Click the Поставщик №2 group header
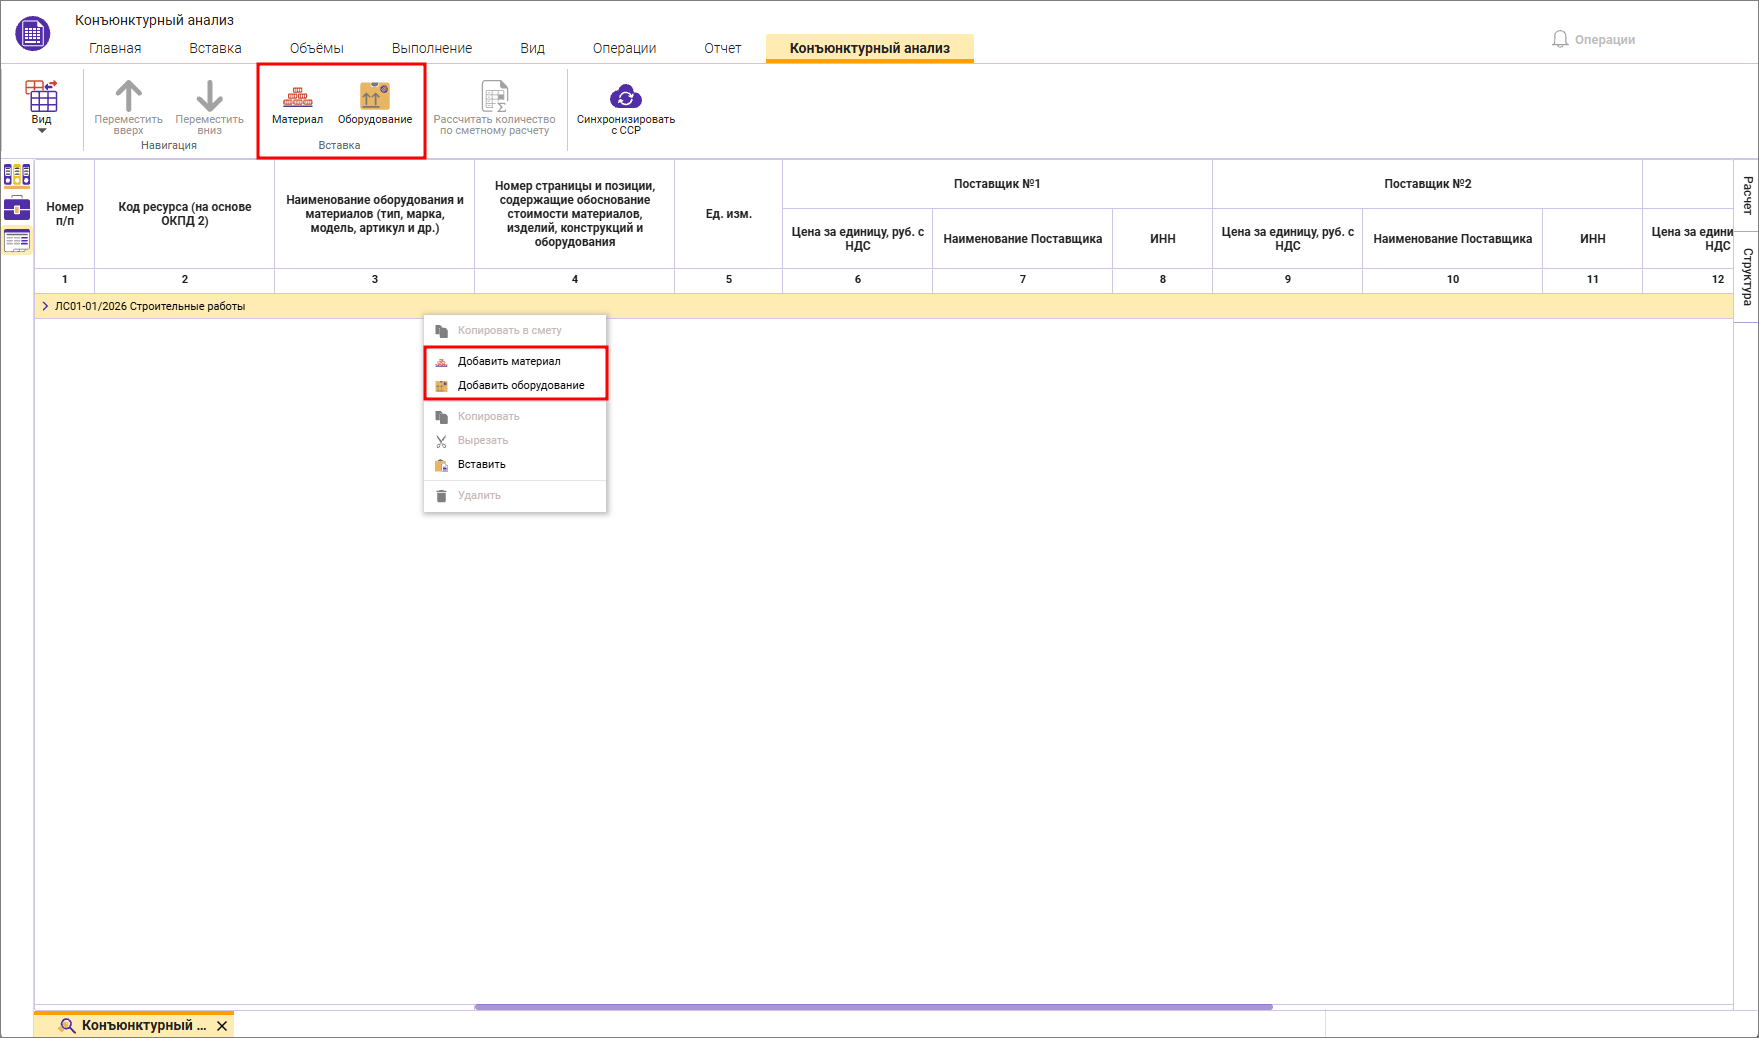This screenshot has height=1038, width=1759. 1427,184
